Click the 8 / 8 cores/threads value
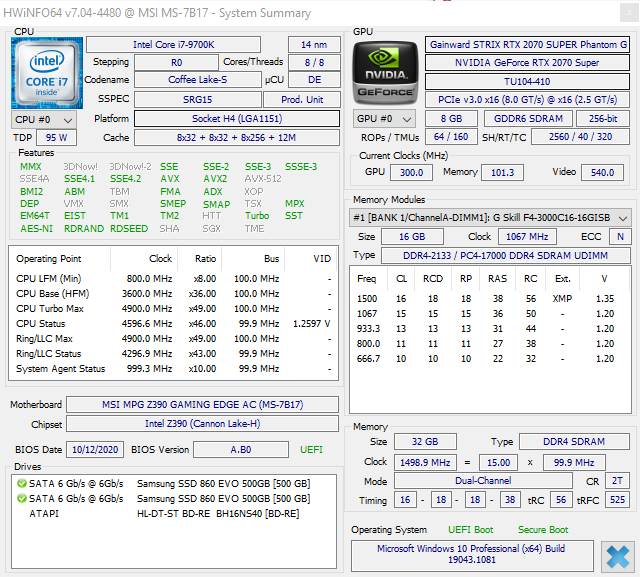The height and width of the screenshot is (577, 640). click(314, 63)
